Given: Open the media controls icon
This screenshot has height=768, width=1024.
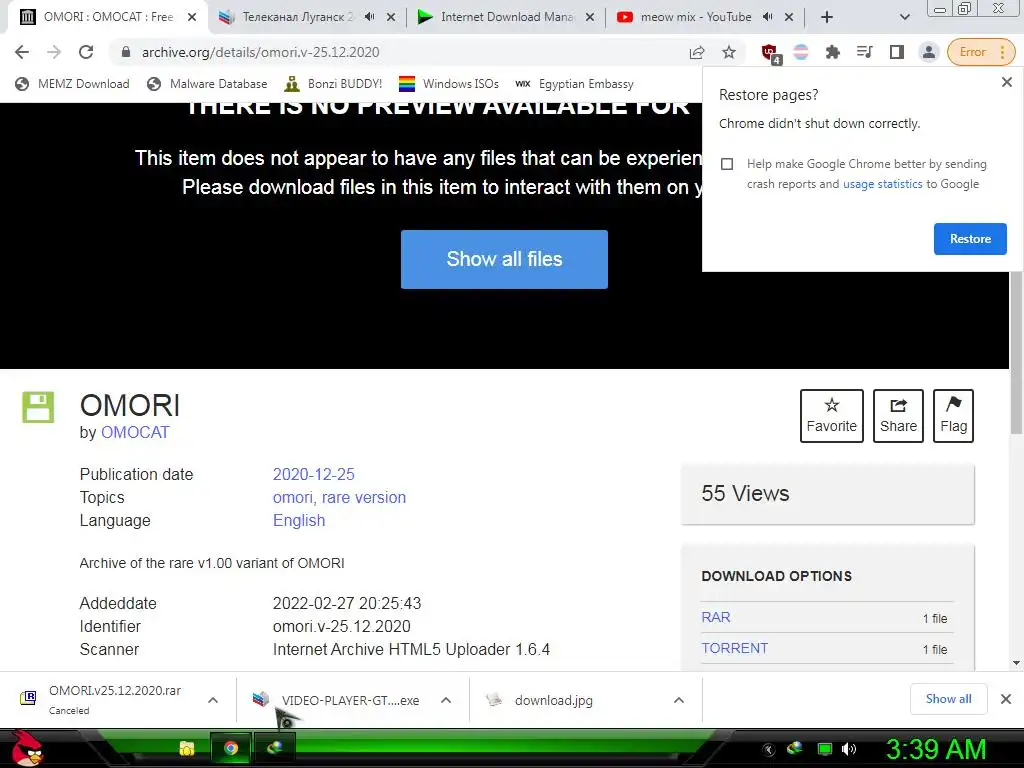Looking at the screenshot, I should tap(865, 52).
